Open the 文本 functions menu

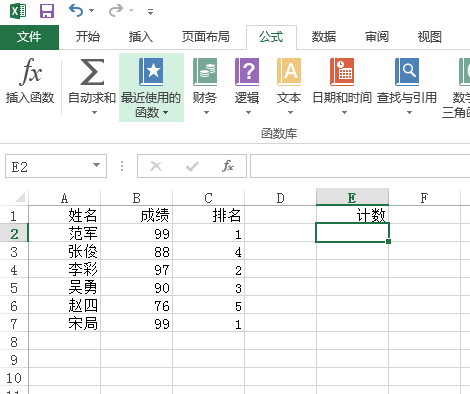[x=289, y=87]
